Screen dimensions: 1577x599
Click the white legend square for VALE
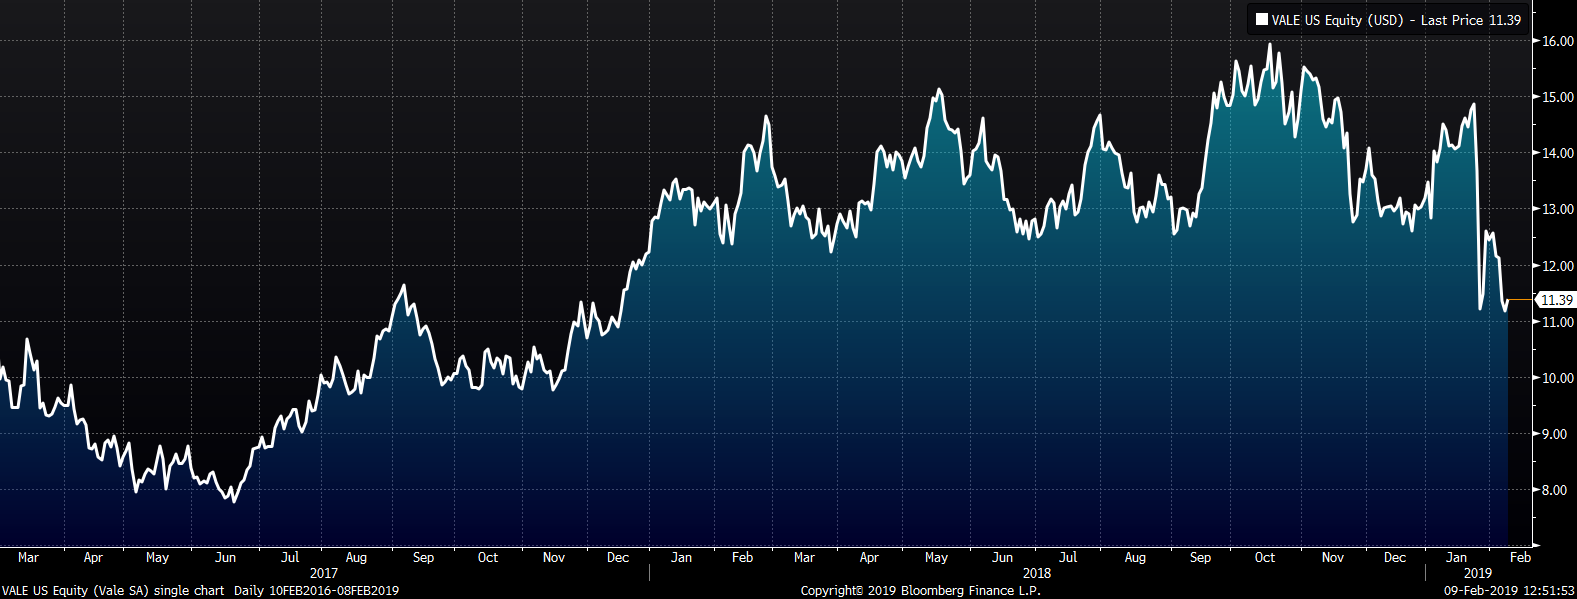coord(1262,20)
